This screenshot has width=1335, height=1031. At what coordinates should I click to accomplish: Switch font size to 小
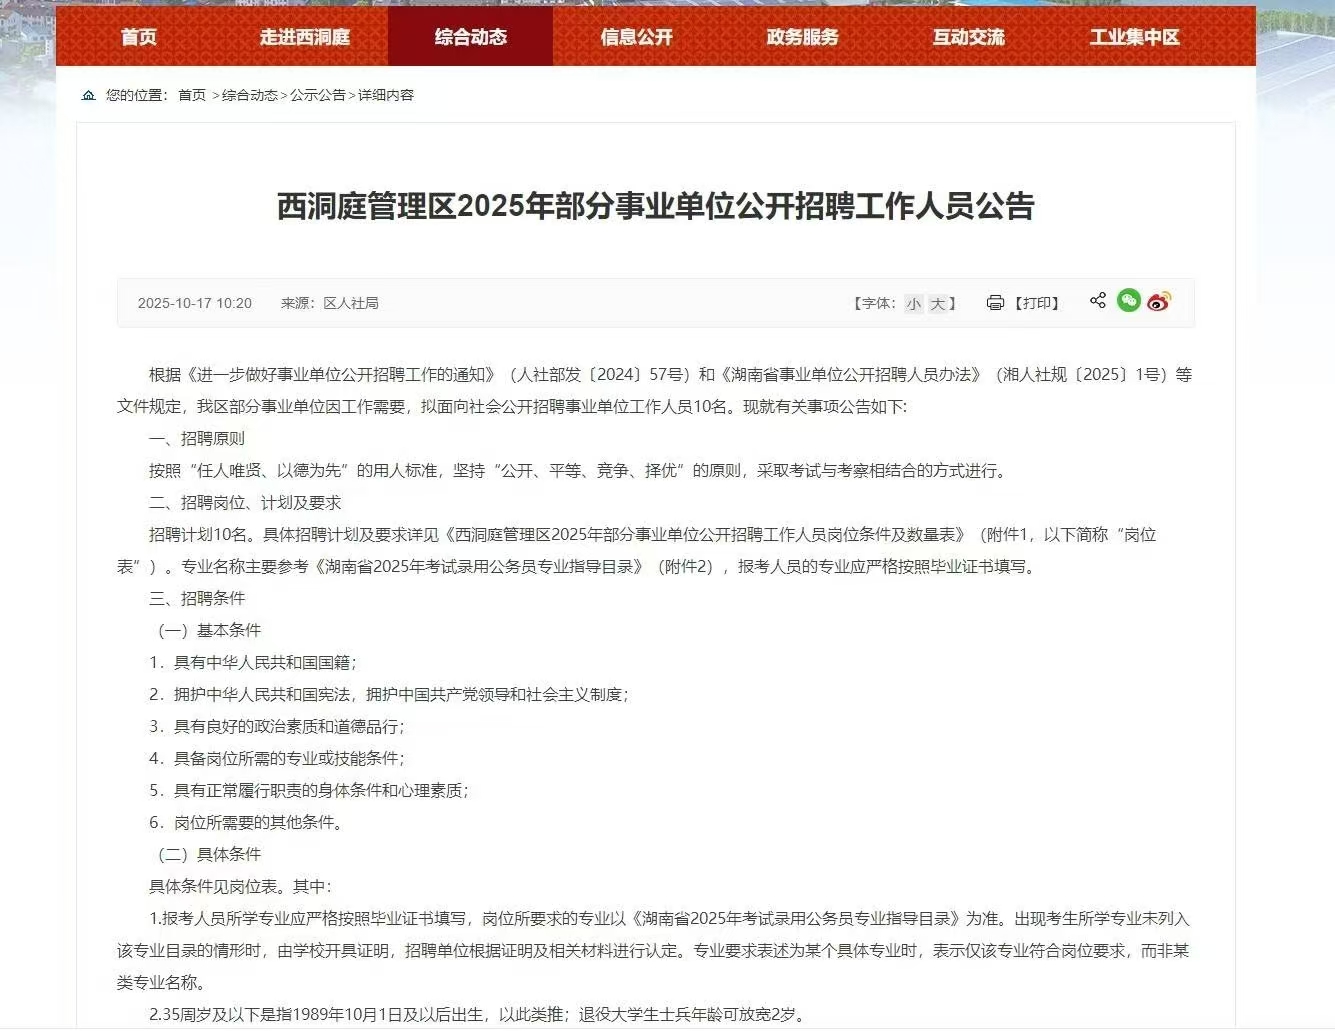click(913, 304)
